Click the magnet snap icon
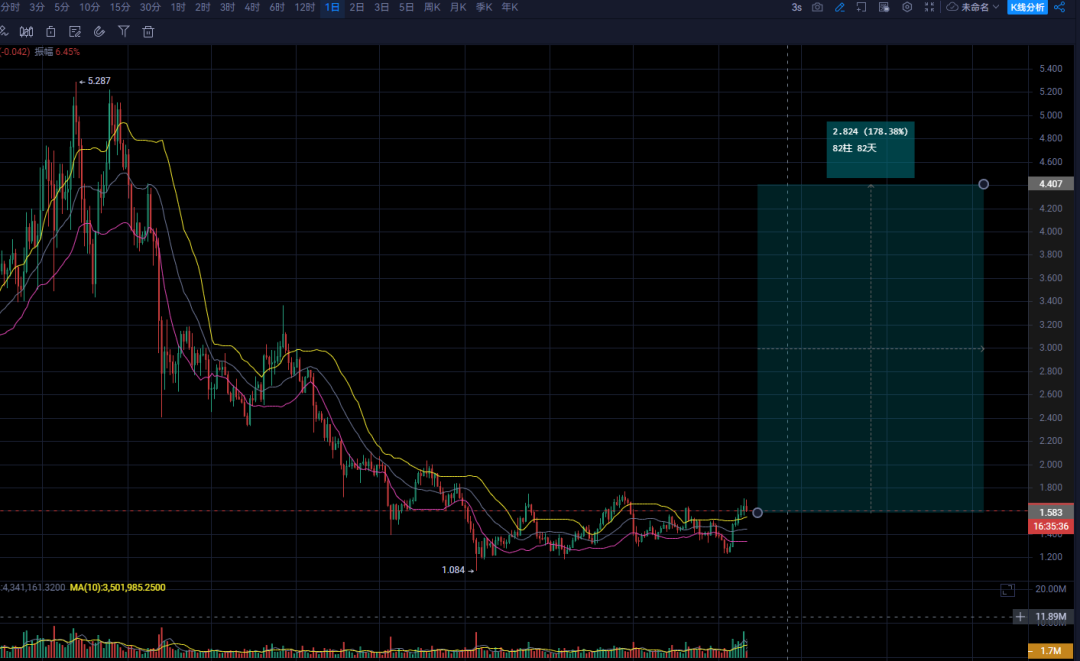Screen dimensions: 1080x661 point(99,32)
